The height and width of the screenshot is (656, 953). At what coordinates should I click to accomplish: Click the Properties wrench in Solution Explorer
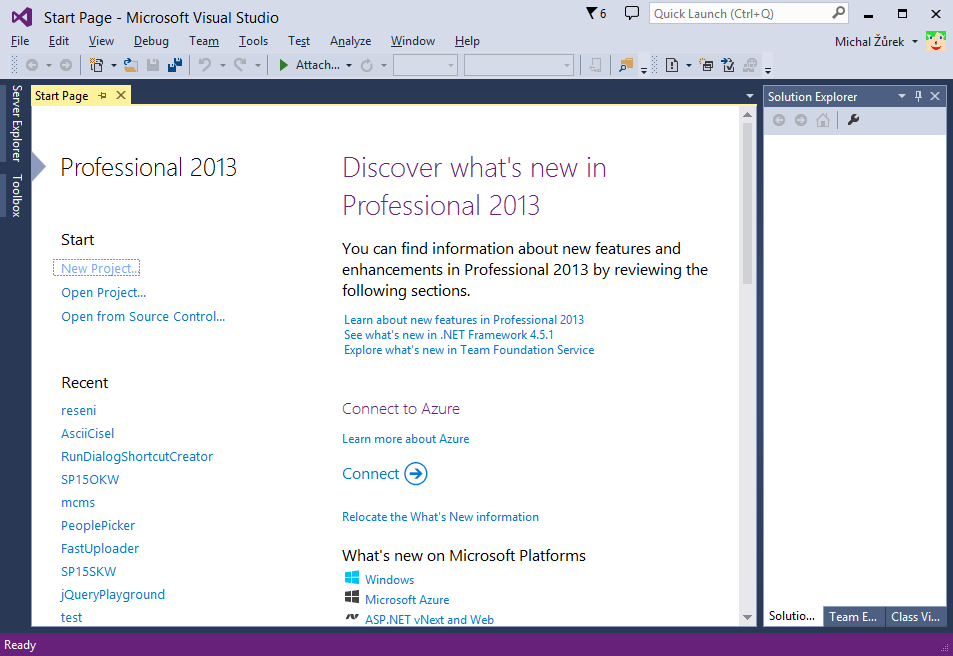(853, 120)
